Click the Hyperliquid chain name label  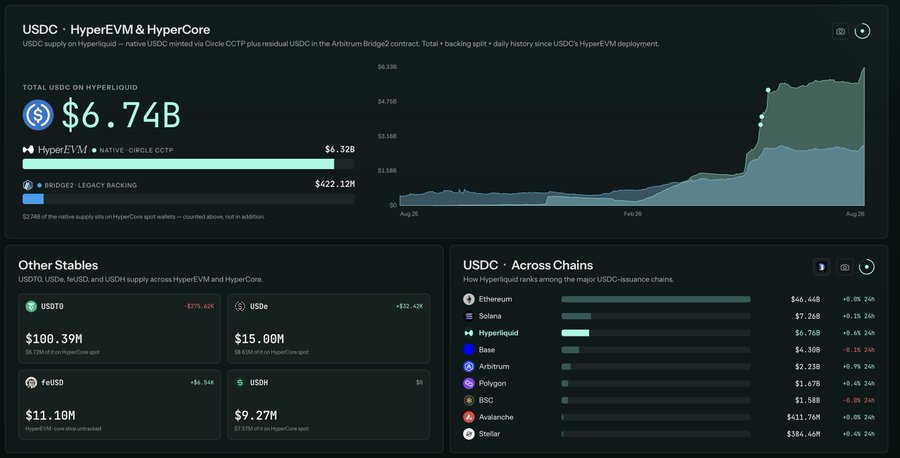pyautogui.click(x=498, y=333)
